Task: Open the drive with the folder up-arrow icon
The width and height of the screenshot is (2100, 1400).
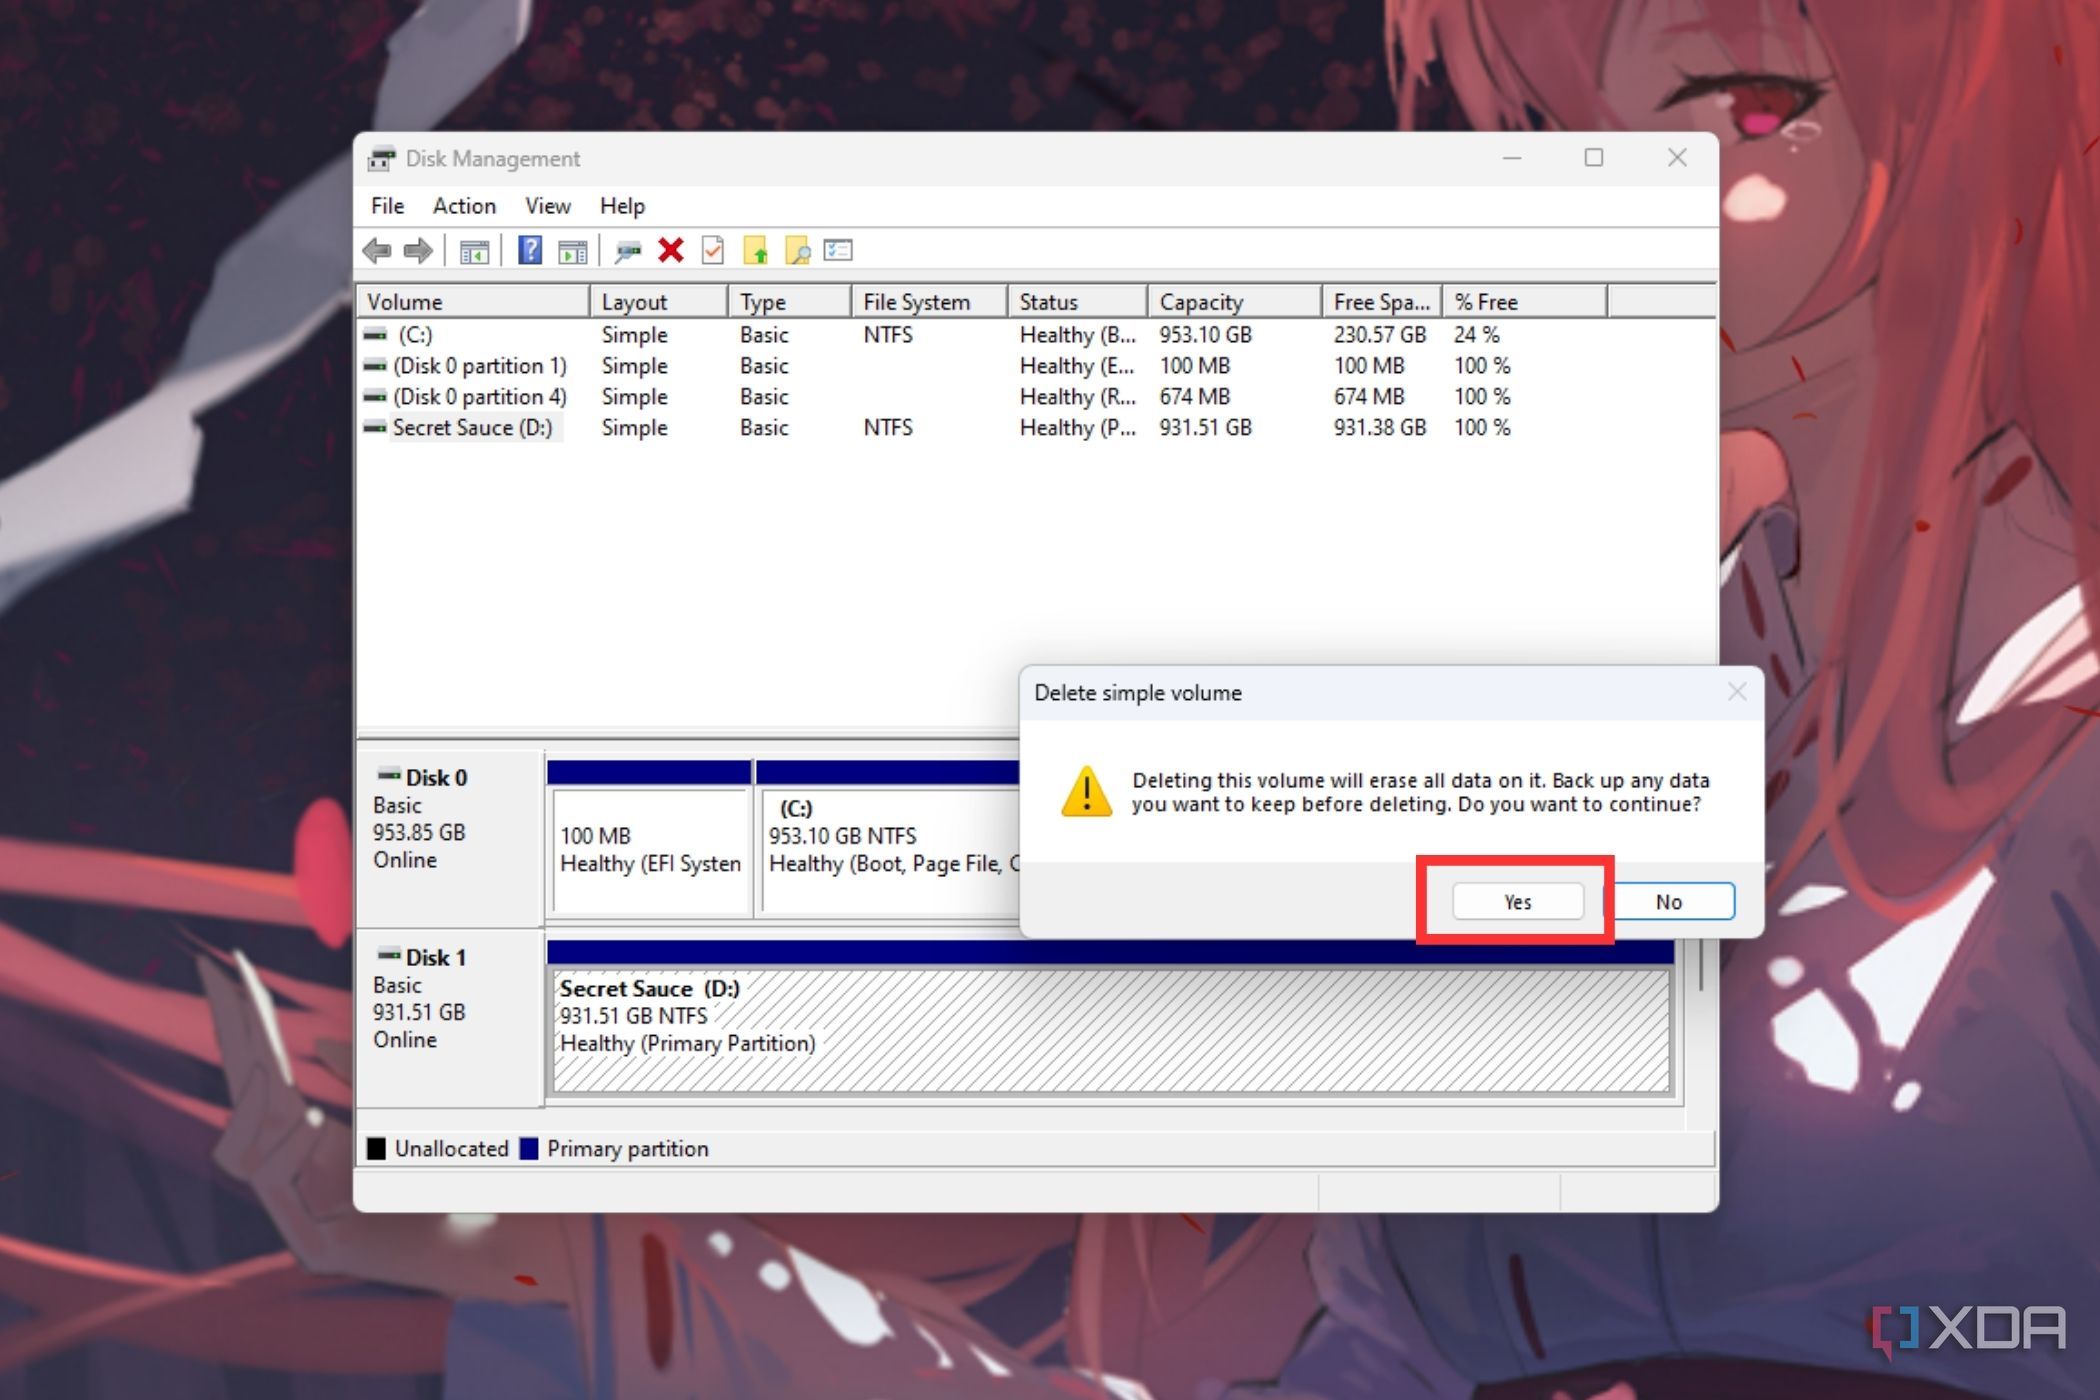Action: (x=757, y=251)
